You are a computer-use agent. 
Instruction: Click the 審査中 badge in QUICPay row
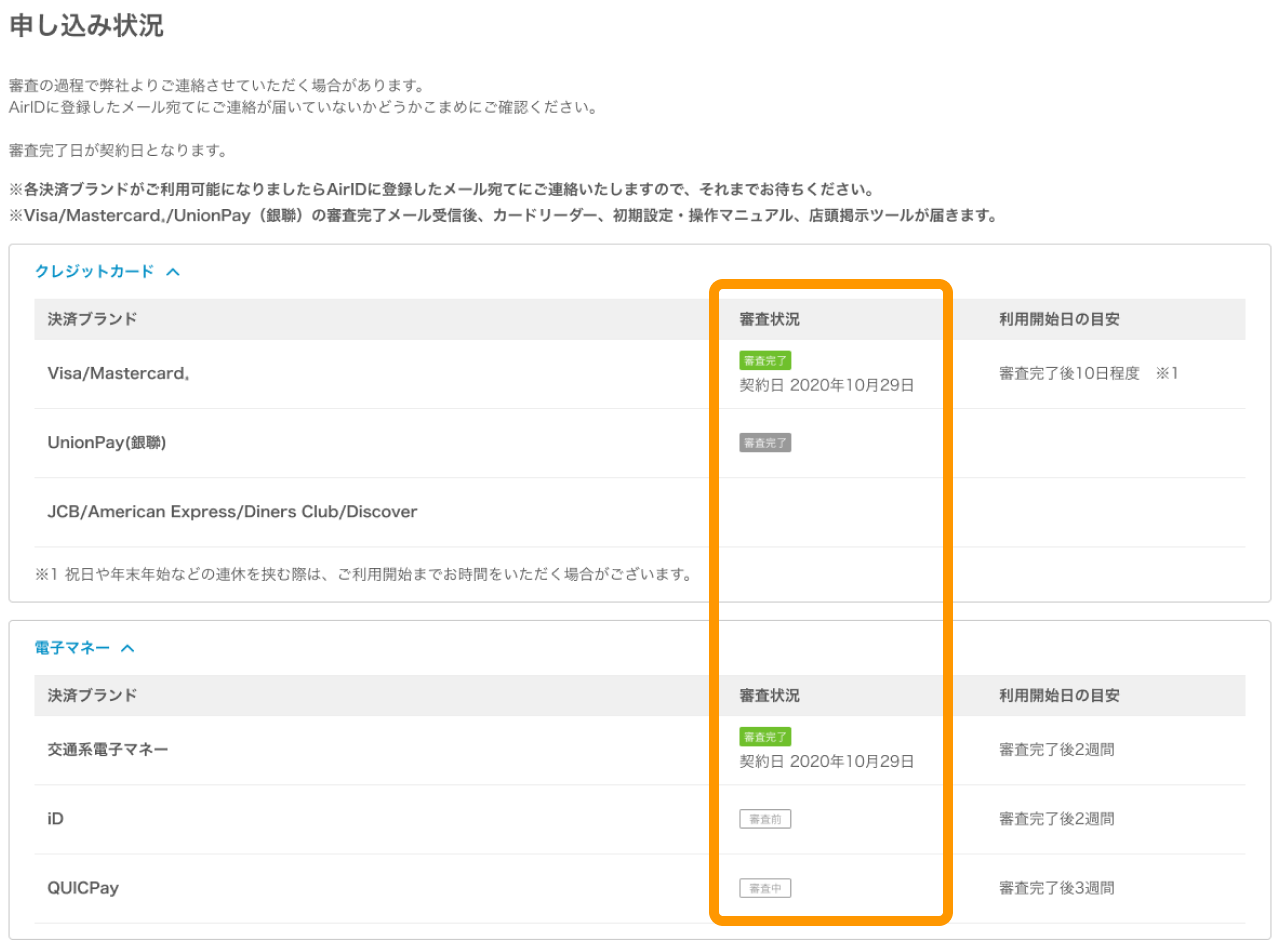(x=765, y=888)
